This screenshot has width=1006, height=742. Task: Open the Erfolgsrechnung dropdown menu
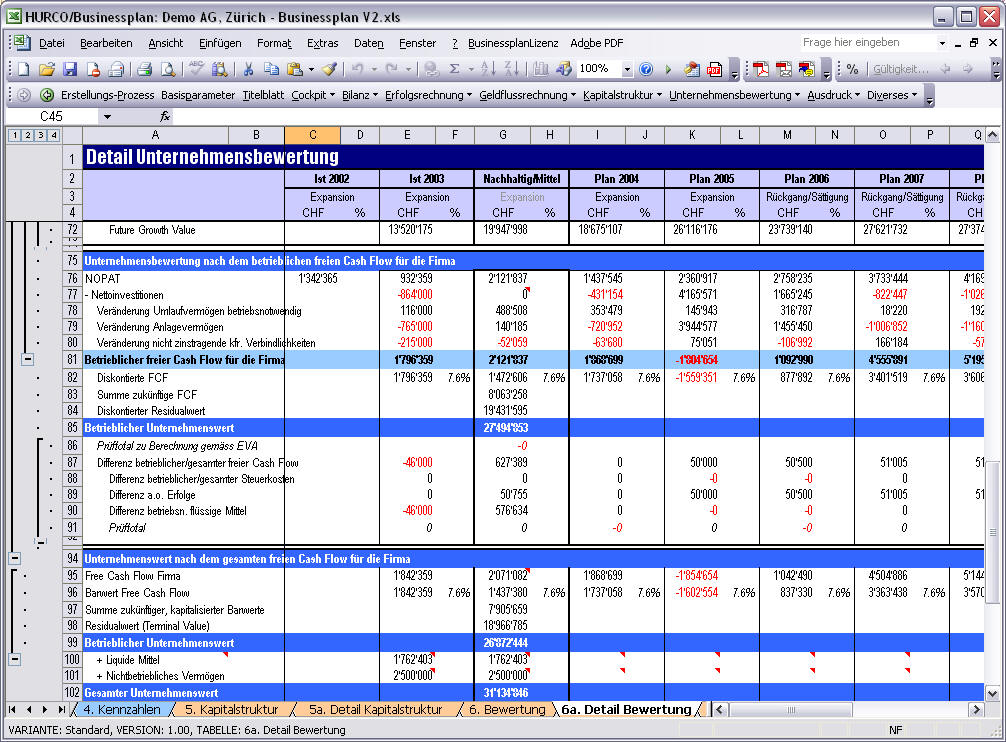(428, 96)
